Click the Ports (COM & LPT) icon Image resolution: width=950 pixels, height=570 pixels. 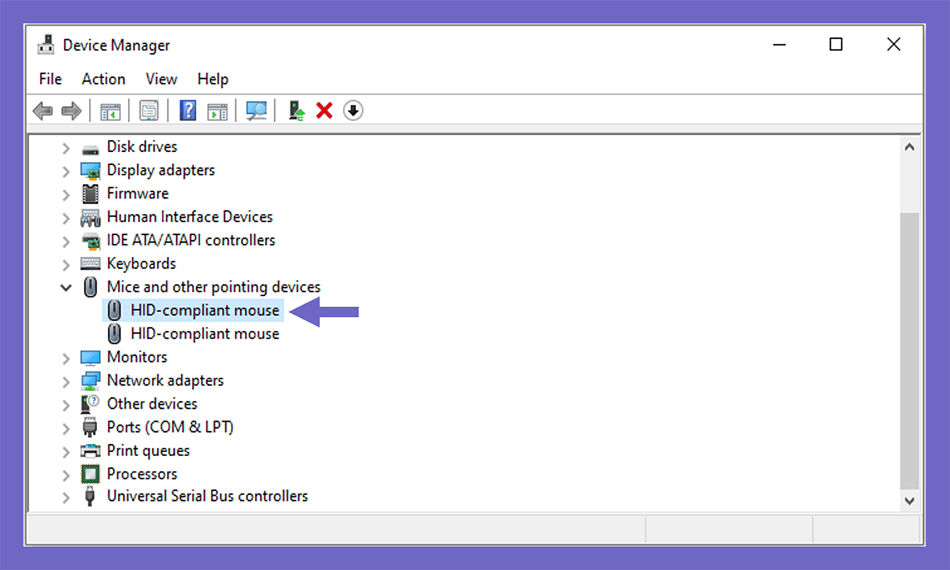tap(90, 427)
